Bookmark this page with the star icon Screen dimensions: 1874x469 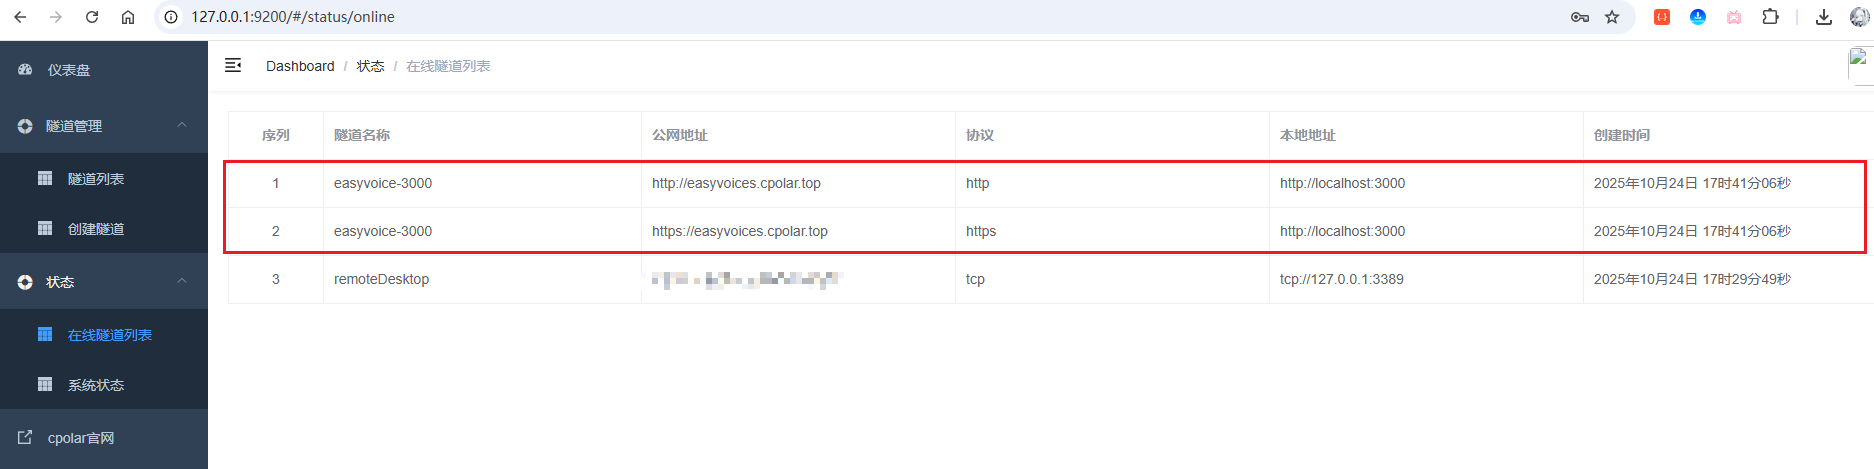pos(1612,17)
